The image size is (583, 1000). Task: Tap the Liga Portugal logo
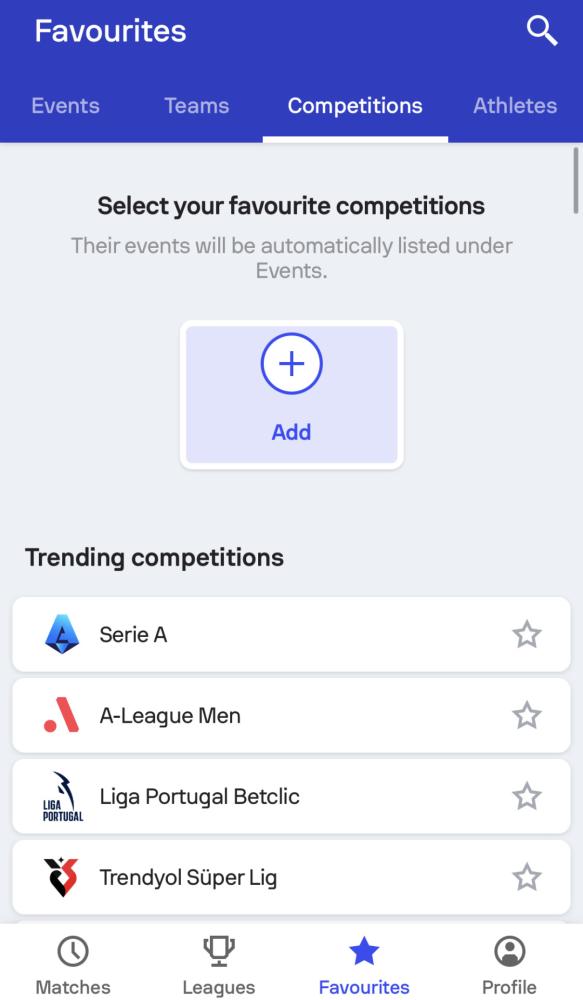[63, 796]
